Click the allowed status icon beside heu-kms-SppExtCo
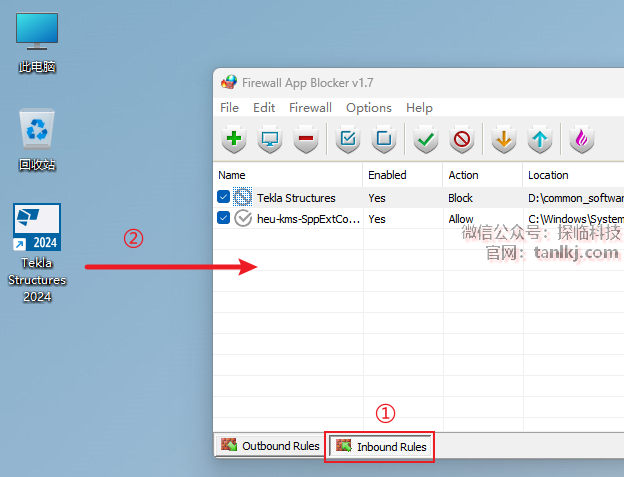Viewport: 624px width, 477px height. [243, 218]
